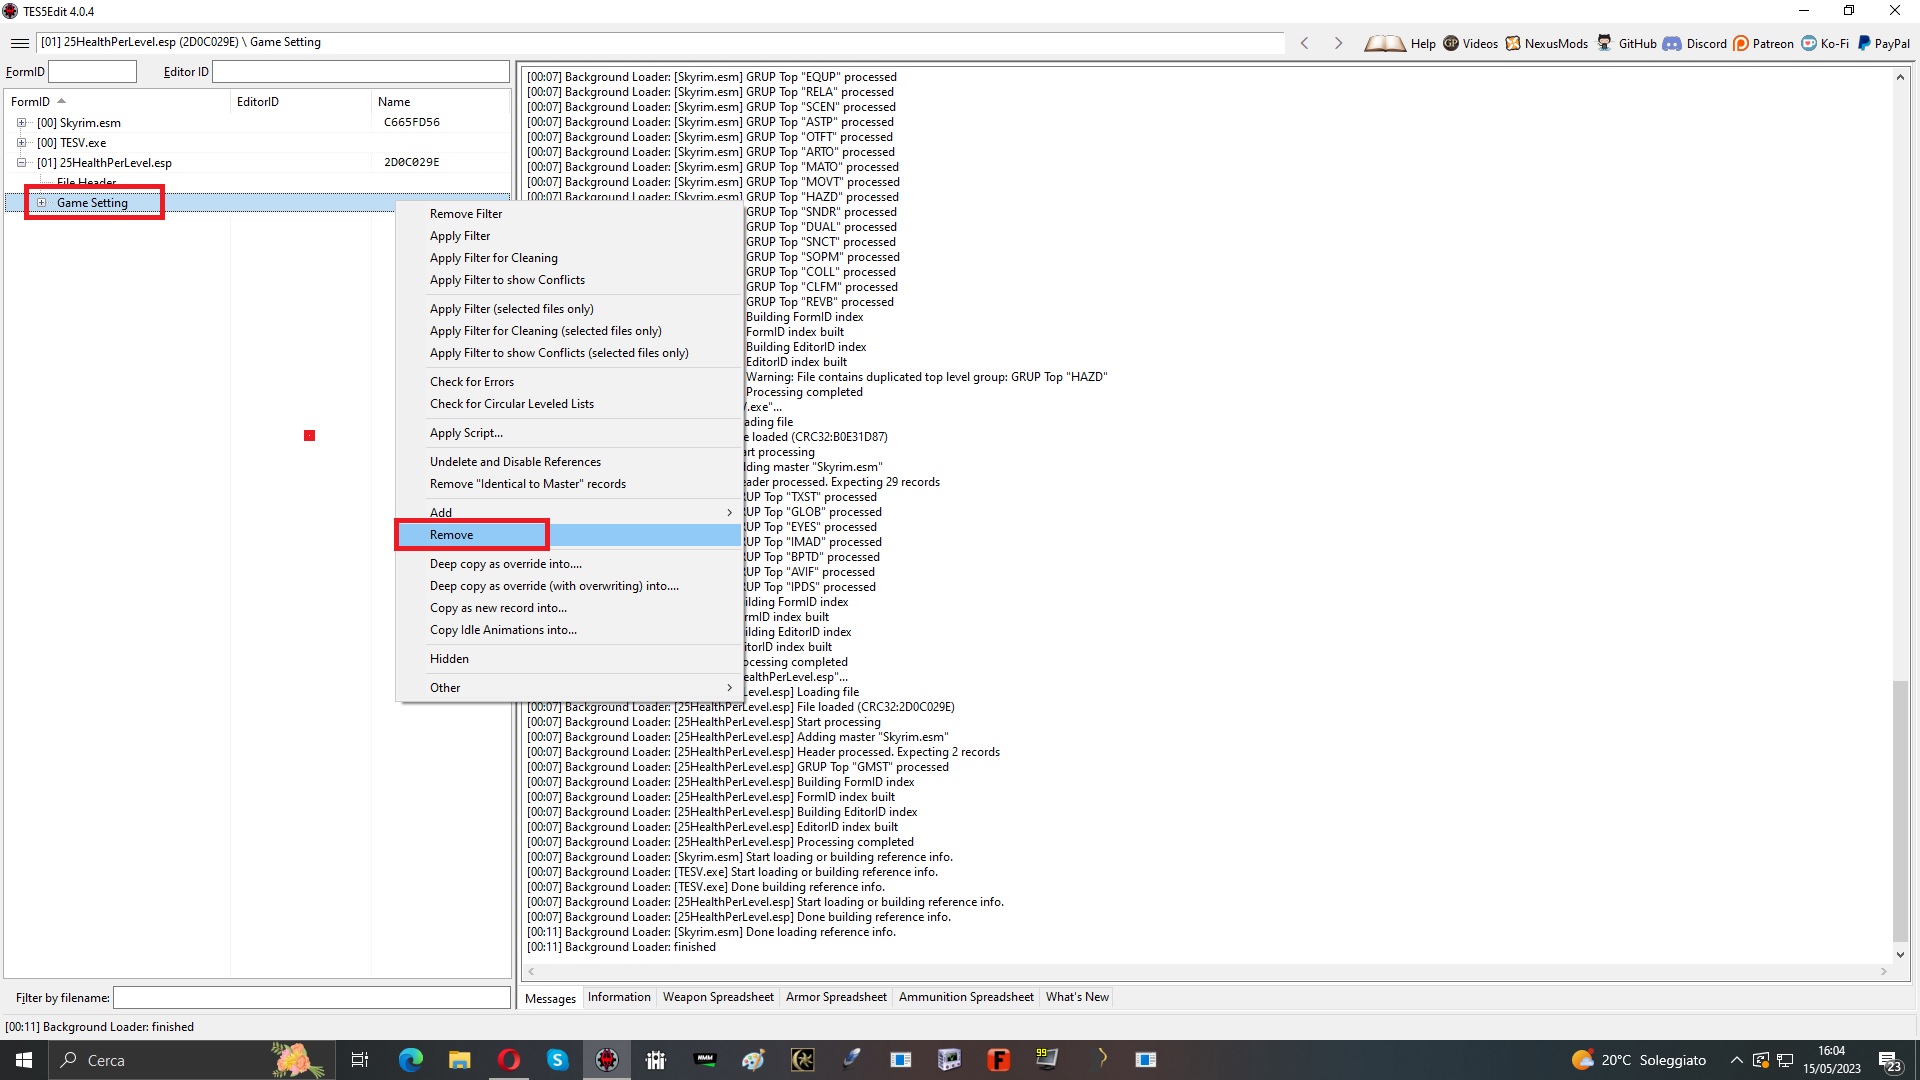Screen dimensions: 1920x1080
Task: Collapse the 25HealthPerLevel.esp node
Action: pos(21,163)
